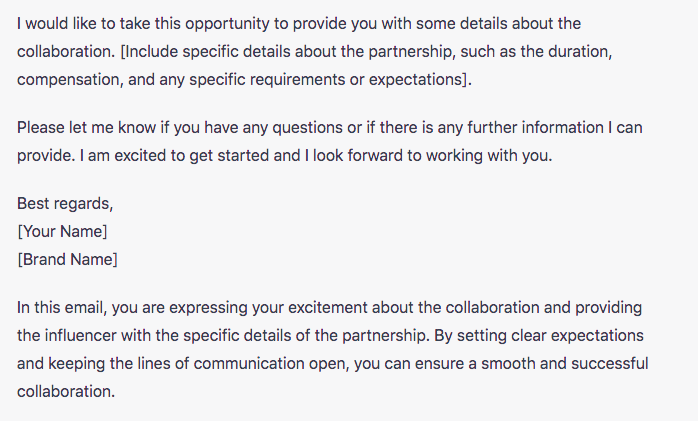The image size is (698, 421).
Task: Click the 'Best regards,' closing line
Action: pyautogui.click(x=65, y=203)
